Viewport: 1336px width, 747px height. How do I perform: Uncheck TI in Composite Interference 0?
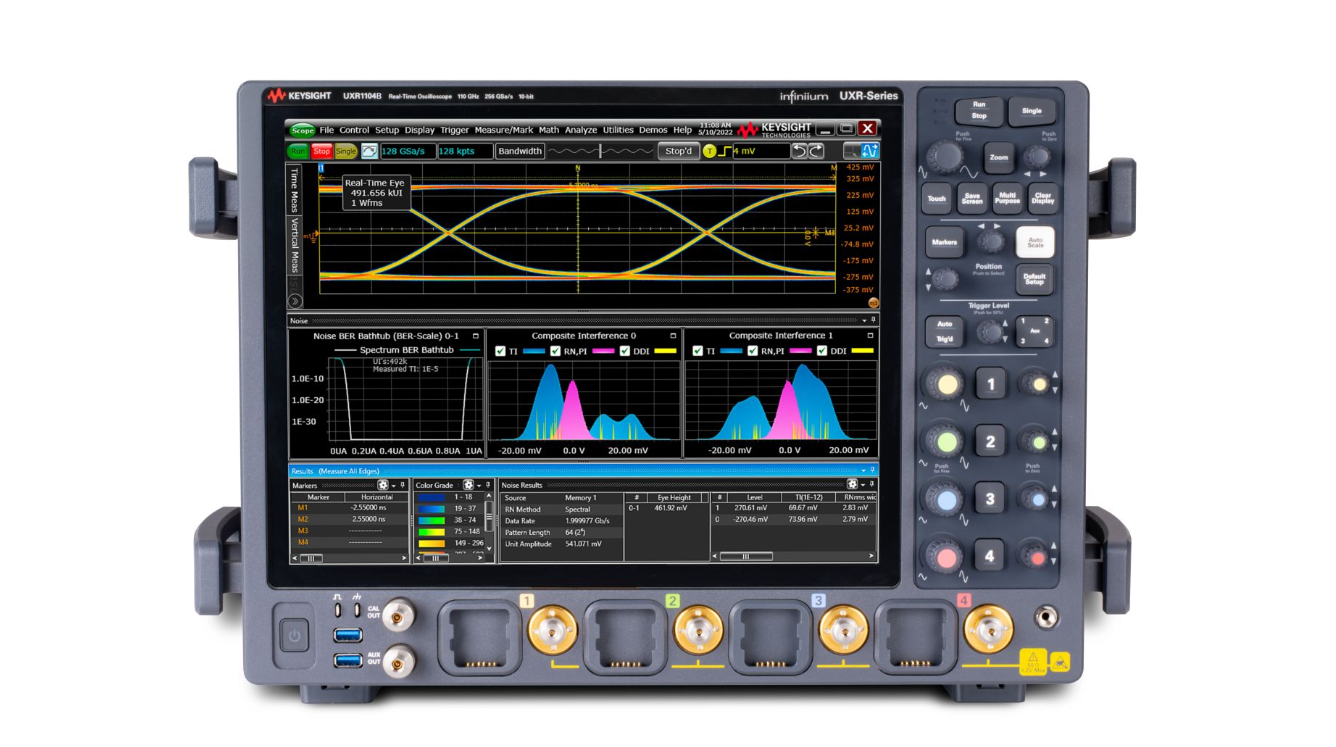point(500,351)
